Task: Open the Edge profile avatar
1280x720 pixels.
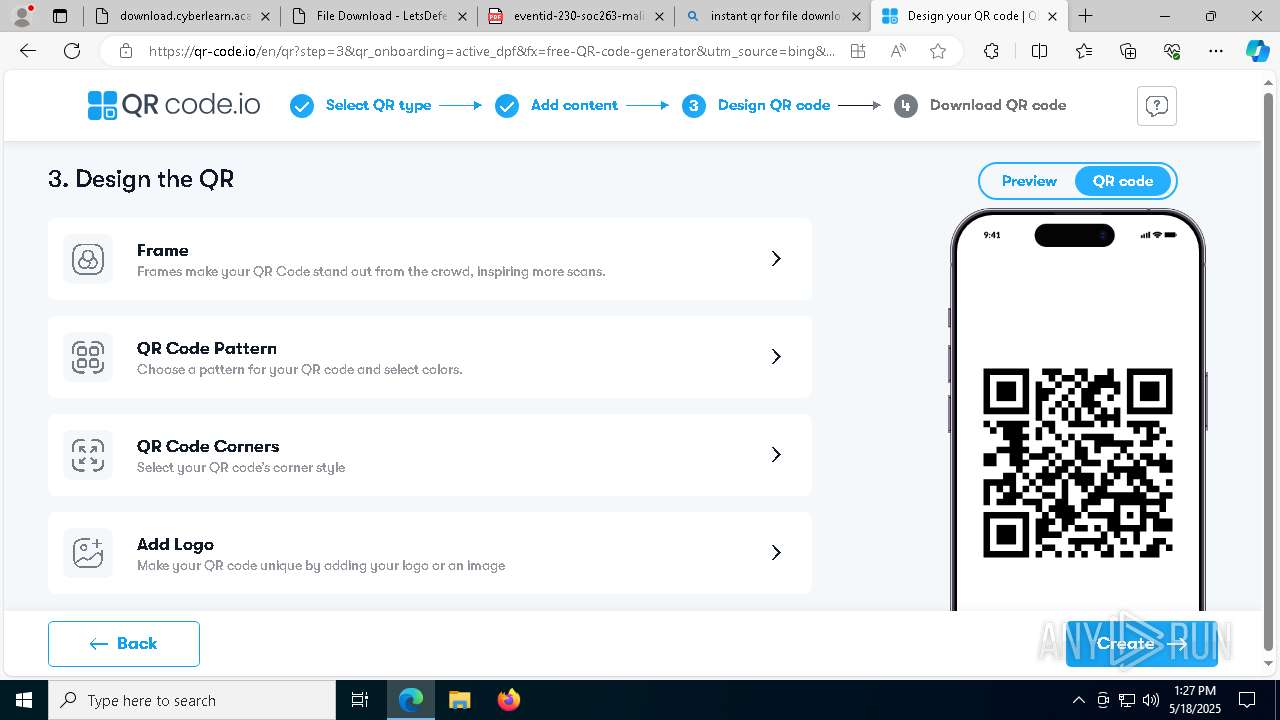Action: point(22,16)
